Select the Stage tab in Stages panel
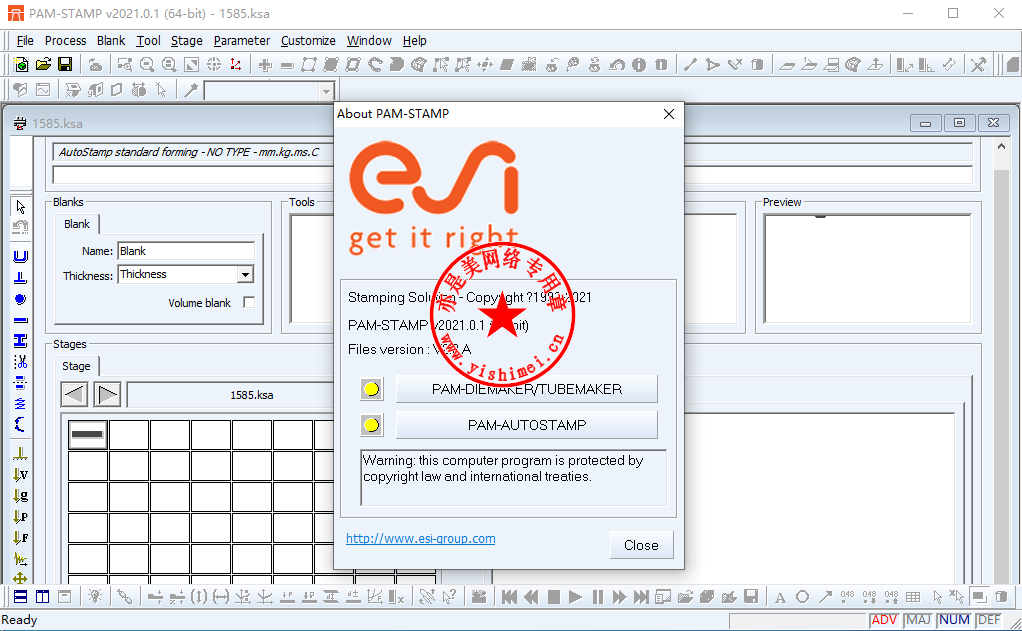1022x631 pixels. pyautogui.click(x=76, y=366)
